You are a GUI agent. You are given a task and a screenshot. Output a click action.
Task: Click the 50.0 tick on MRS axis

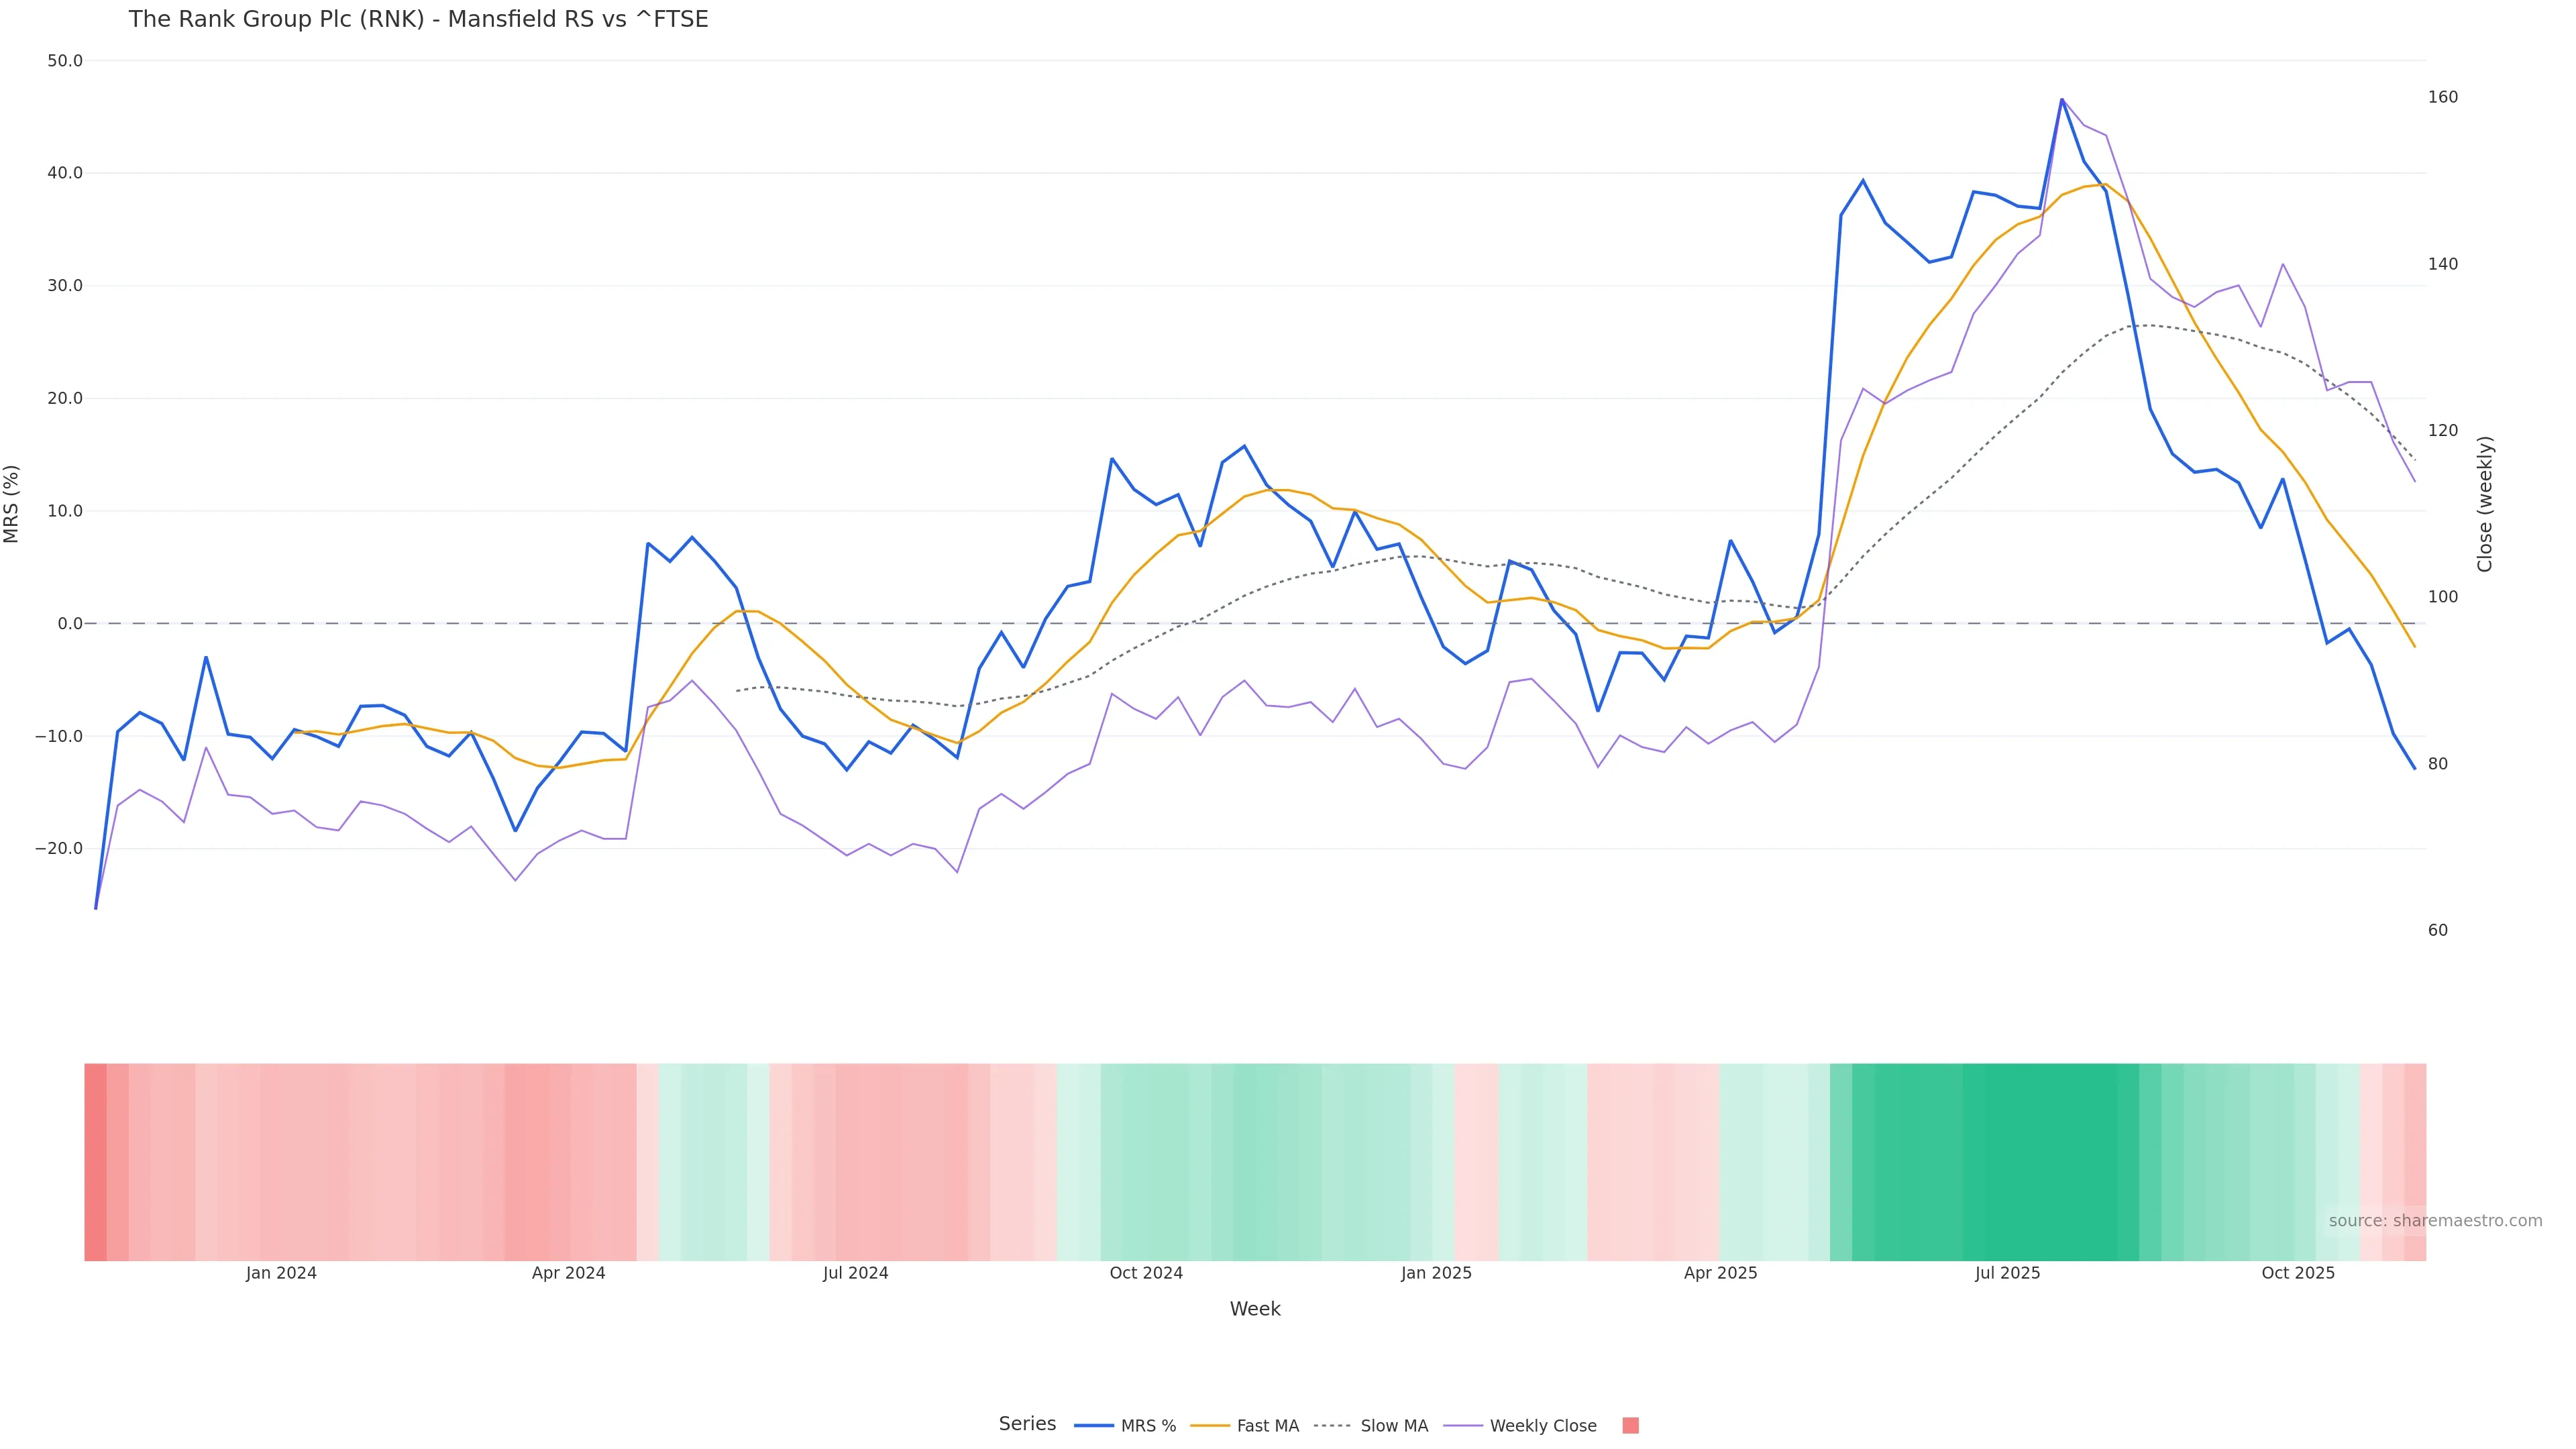[x=65, y=61]
